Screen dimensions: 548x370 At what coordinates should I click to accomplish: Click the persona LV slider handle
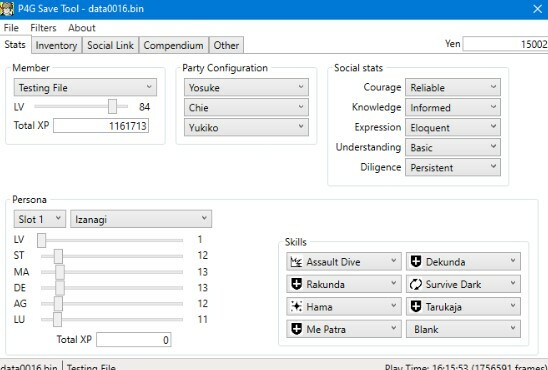click(42, 240)
